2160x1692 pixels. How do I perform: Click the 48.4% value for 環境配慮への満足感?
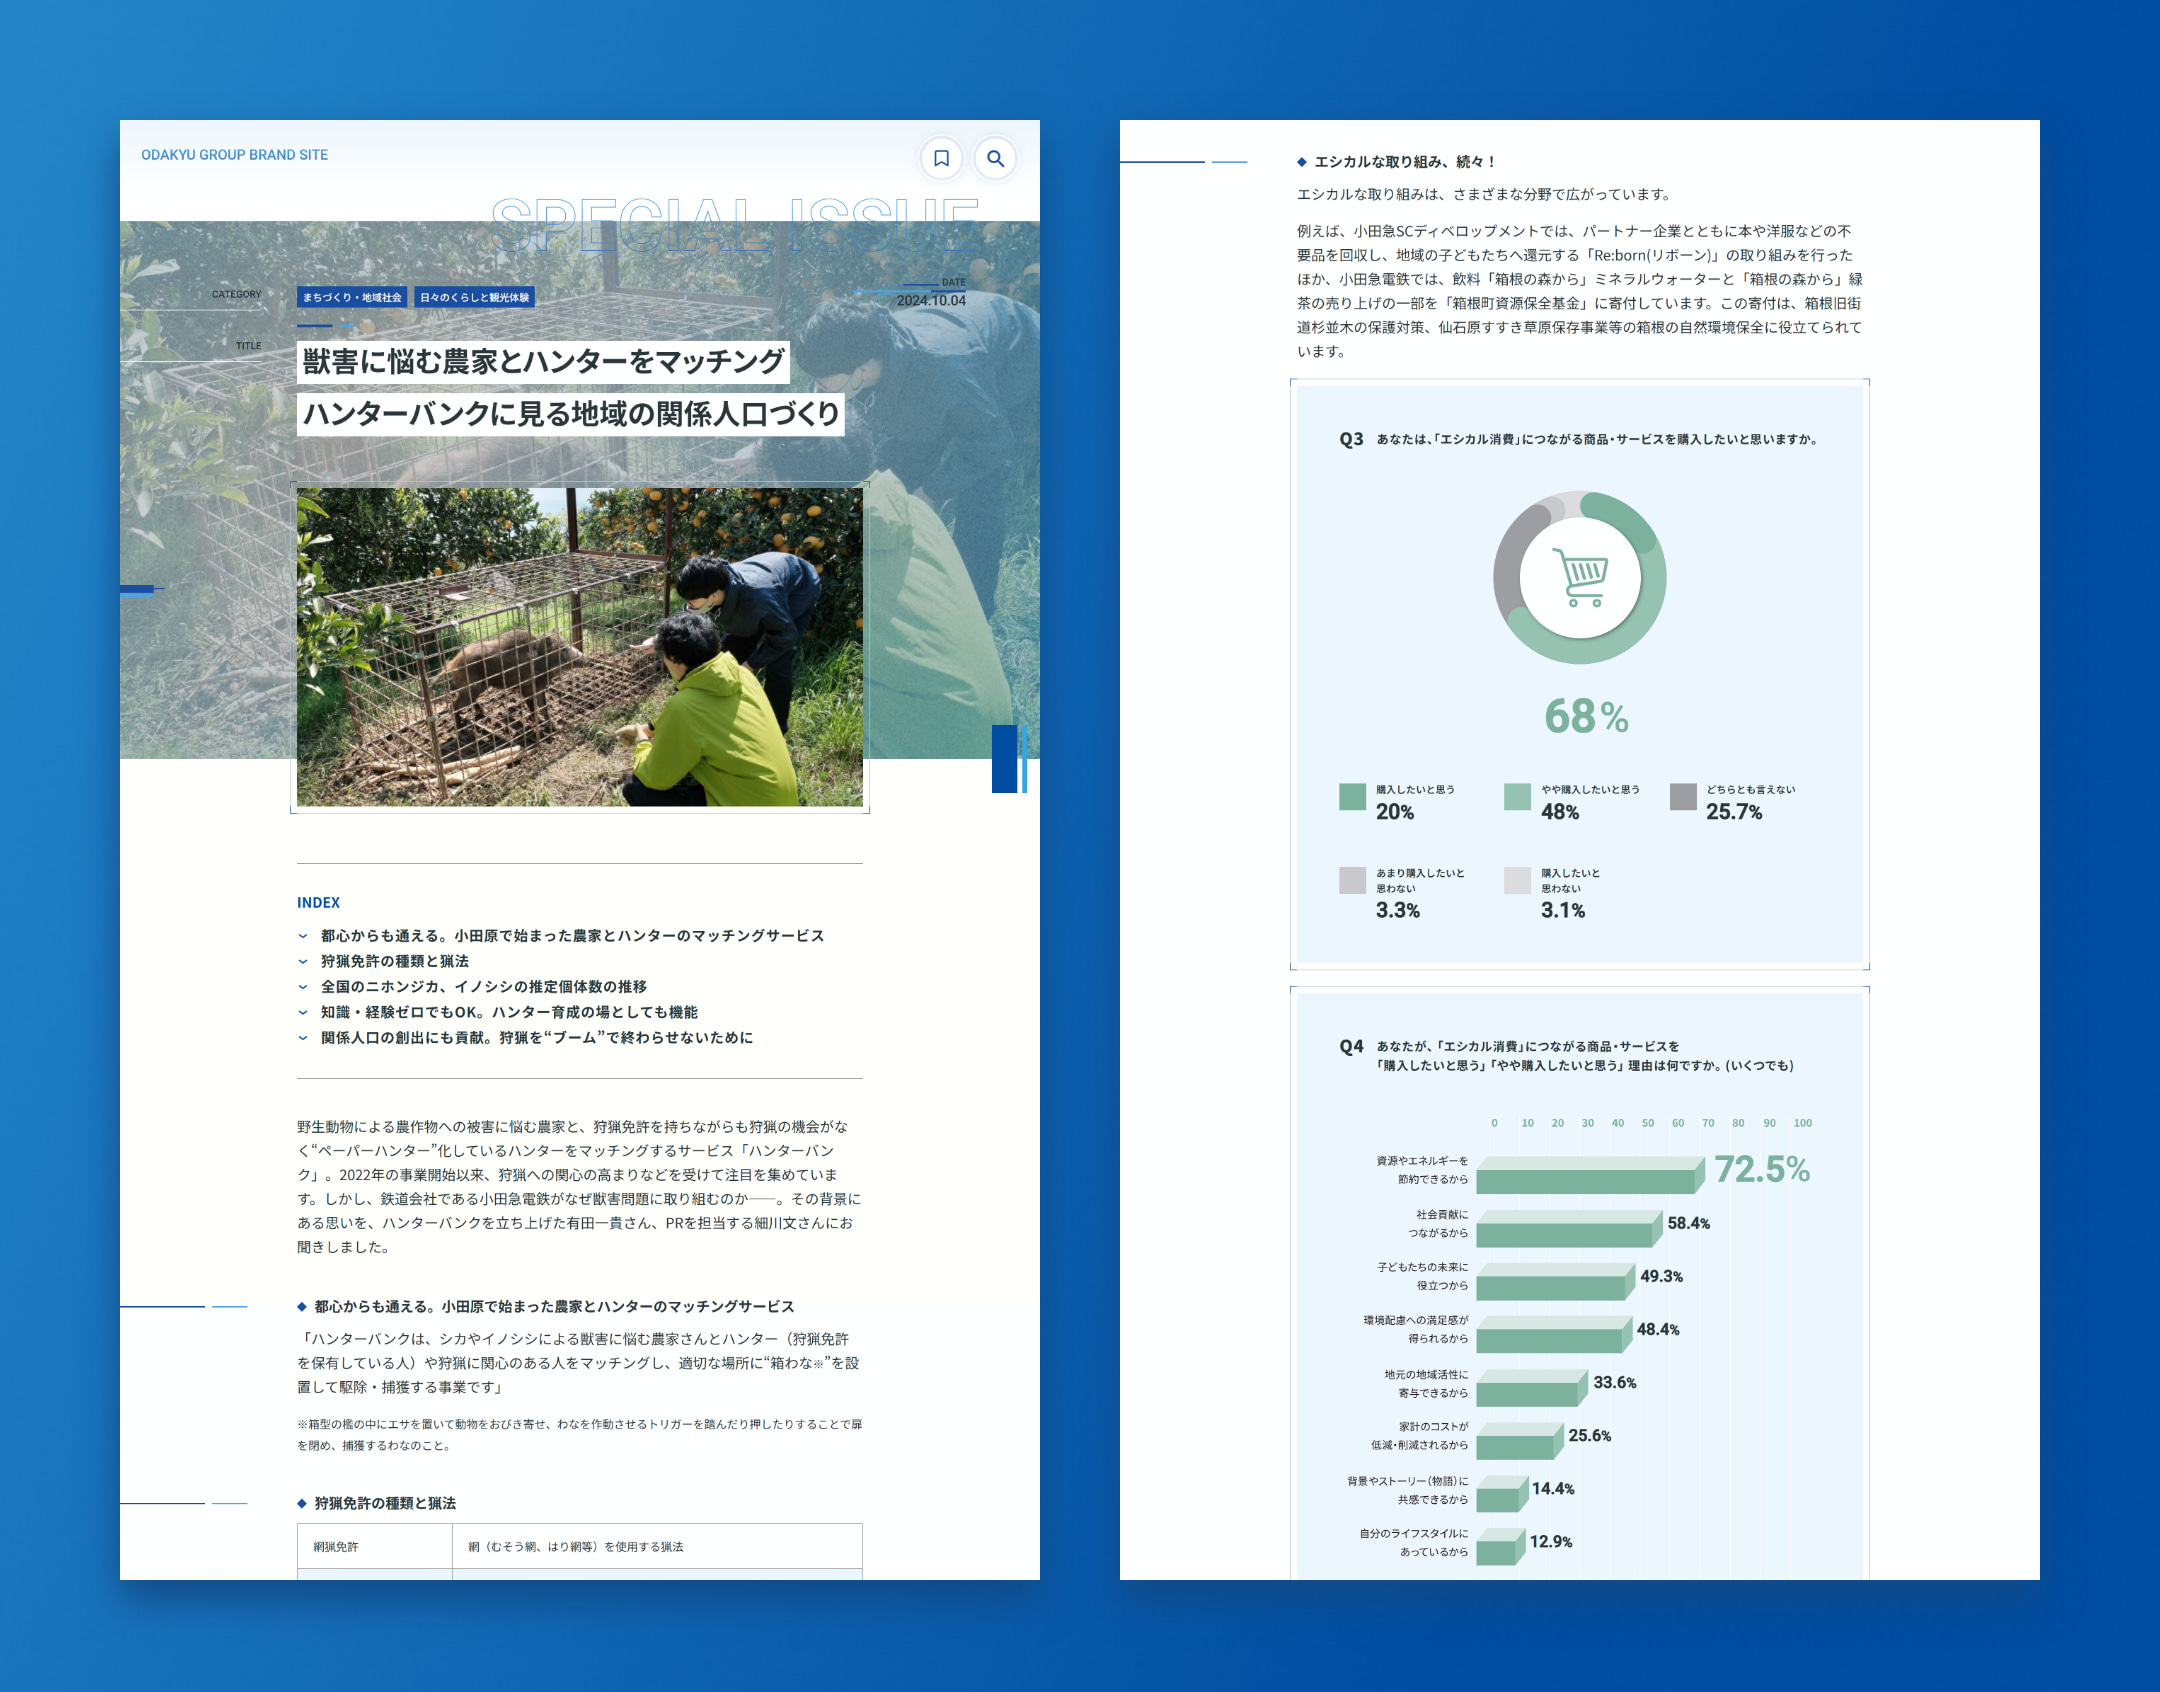click(1658, 1330)
